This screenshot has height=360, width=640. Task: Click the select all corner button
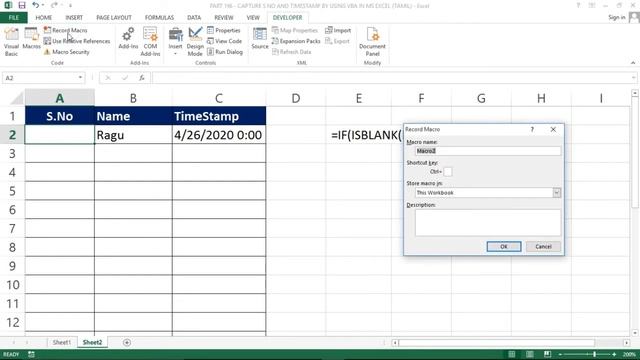16,98
